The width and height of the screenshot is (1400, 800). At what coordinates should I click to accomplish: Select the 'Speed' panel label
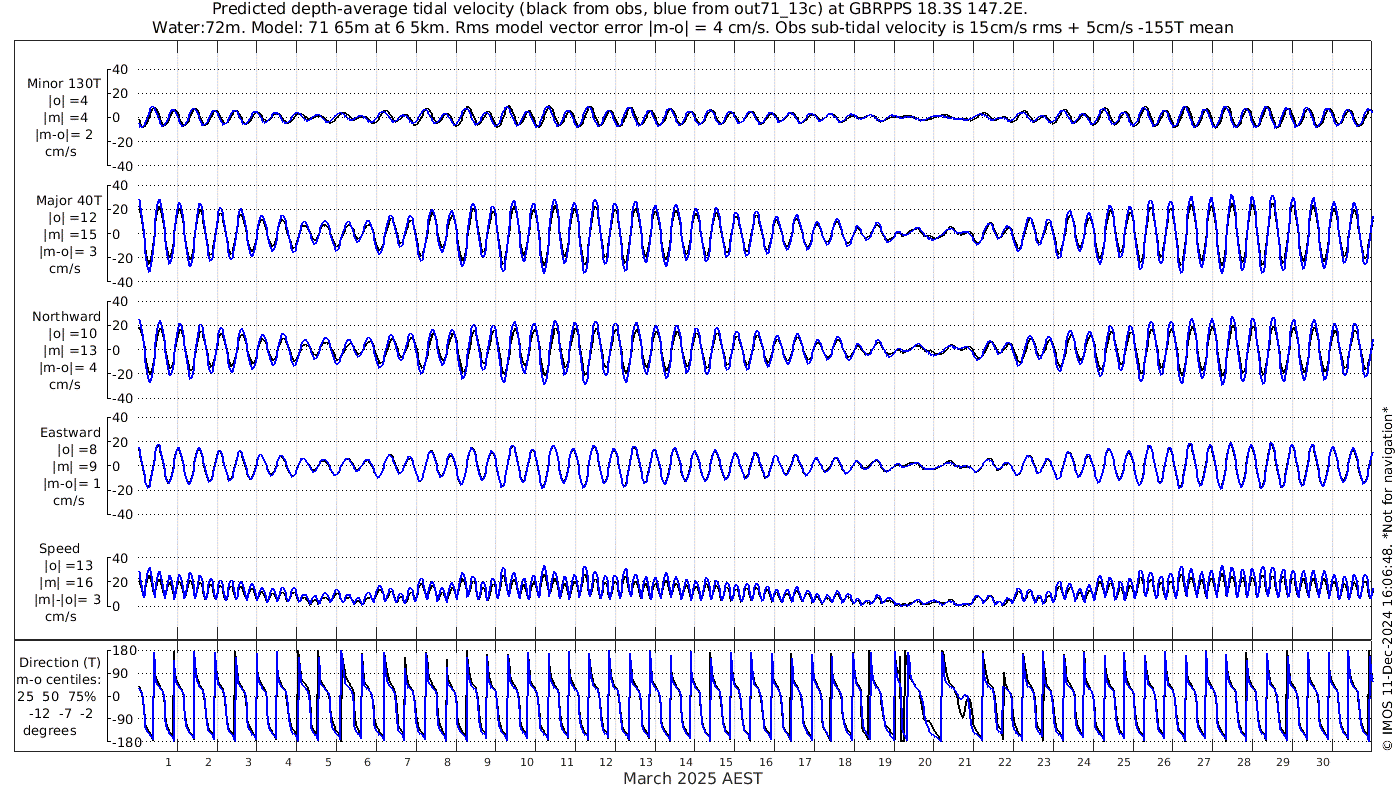pos(59,549)
